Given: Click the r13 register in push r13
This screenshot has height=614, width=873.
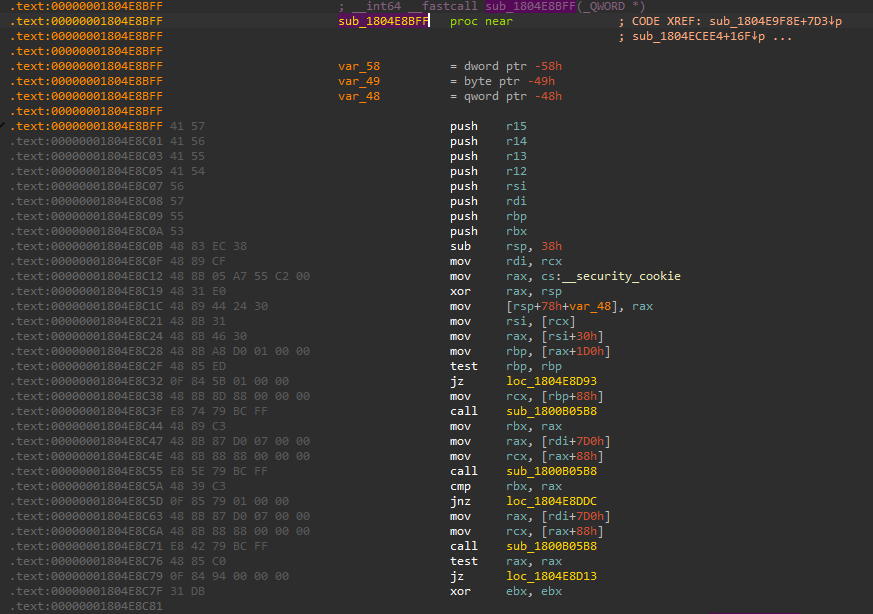Looking at the screenshot, I should coord(517,156).
